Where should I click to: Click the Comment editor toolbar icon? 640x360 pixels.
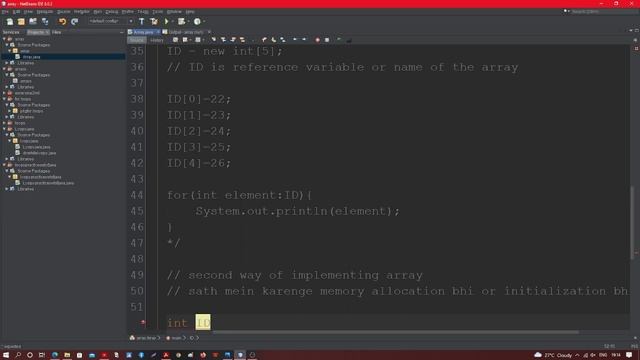[339, 40]
